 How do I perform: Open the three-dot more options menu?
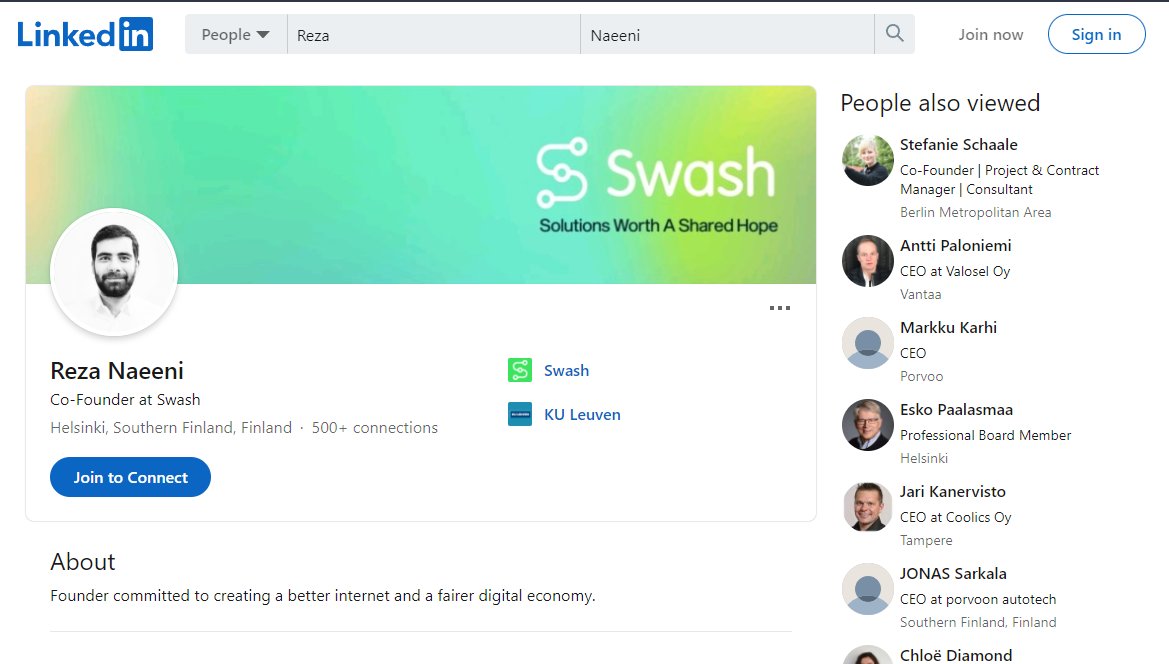780,308
